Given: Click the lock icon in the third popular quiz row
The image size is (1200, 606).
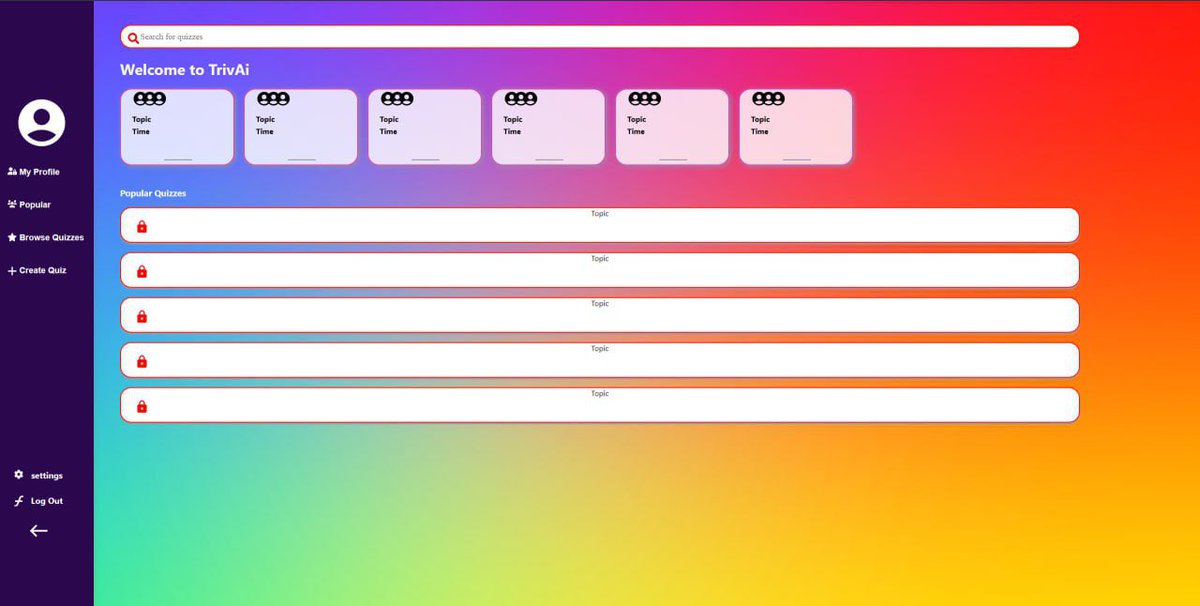Looking at the screenshot, I should [142, 317].
